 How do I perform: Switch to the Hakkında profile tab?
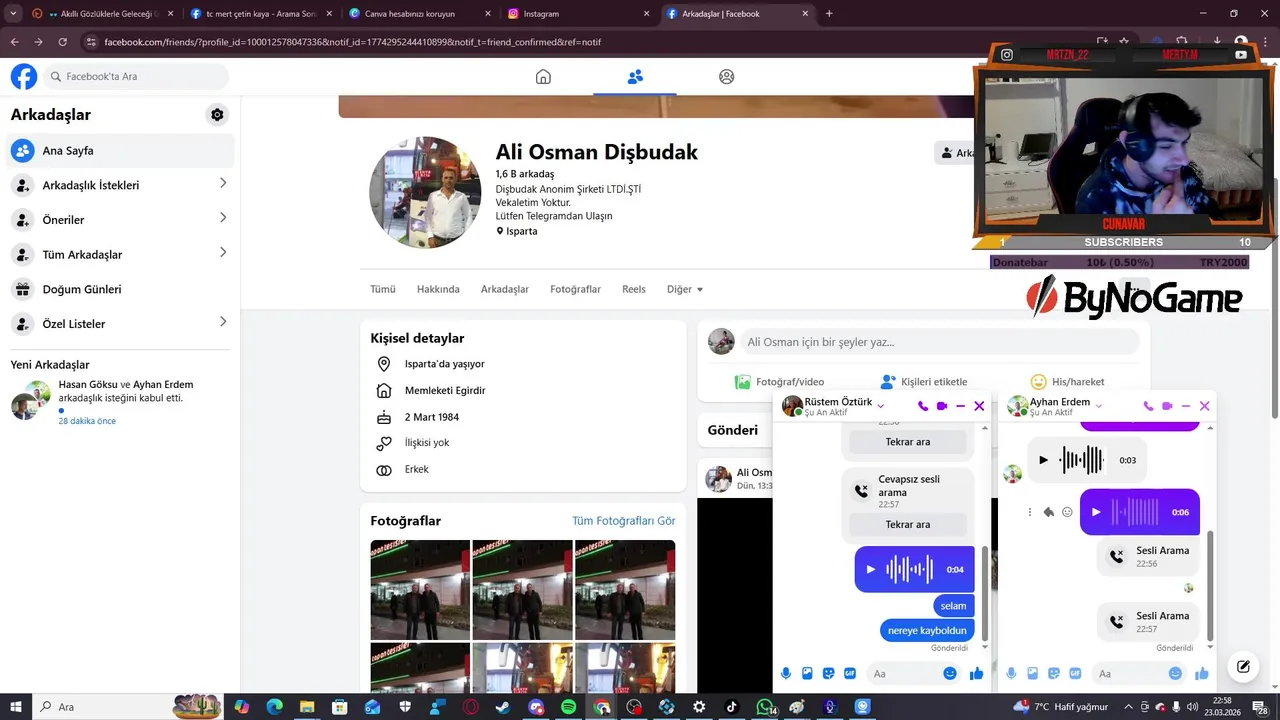coord(438,289)
